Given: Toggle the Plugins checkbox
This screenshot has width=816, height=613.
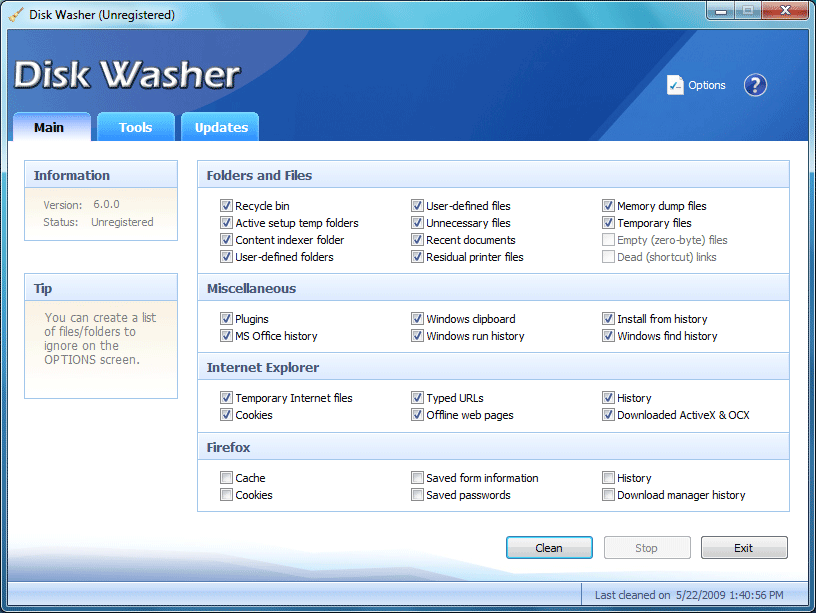Looking at the screenshot, I should (x=226, y=318).
